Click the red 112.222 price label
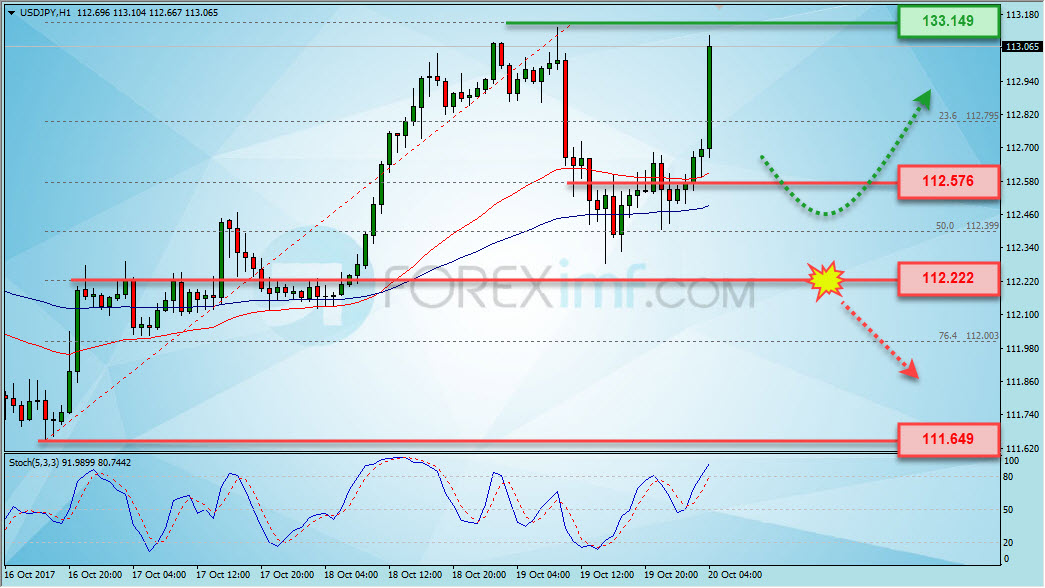 (x=948, y=279)
